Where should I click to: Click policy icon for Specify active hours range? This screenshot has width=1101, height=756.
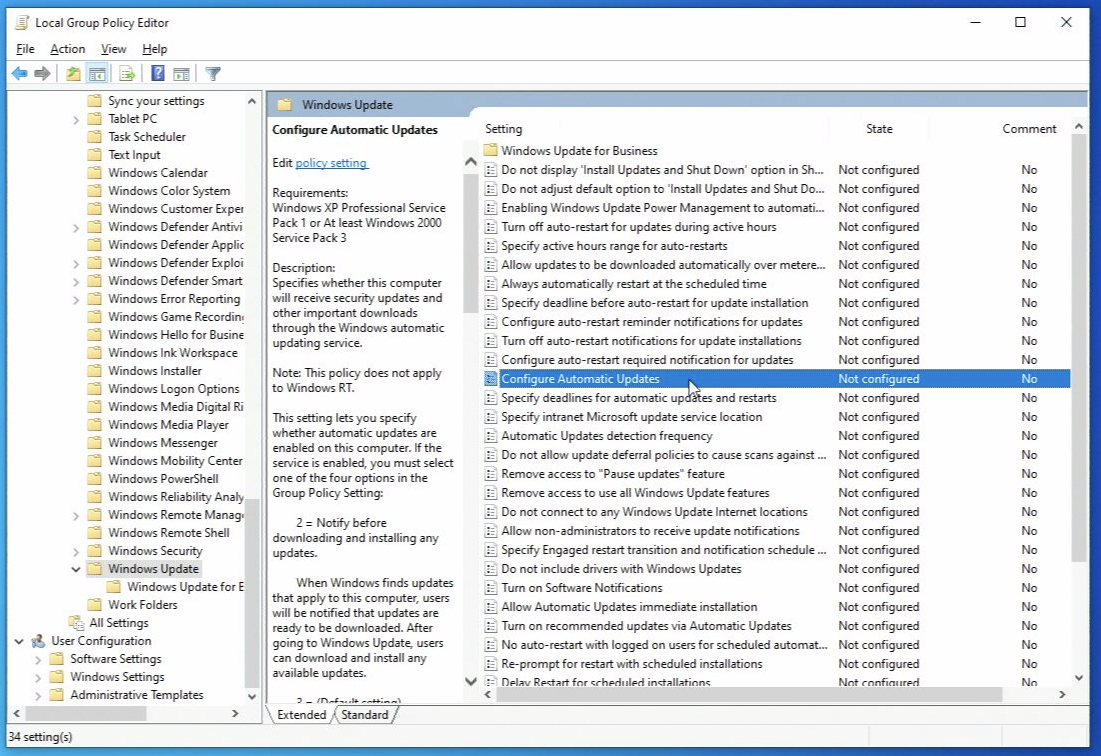pyautogui.click(x=491, y=246)
